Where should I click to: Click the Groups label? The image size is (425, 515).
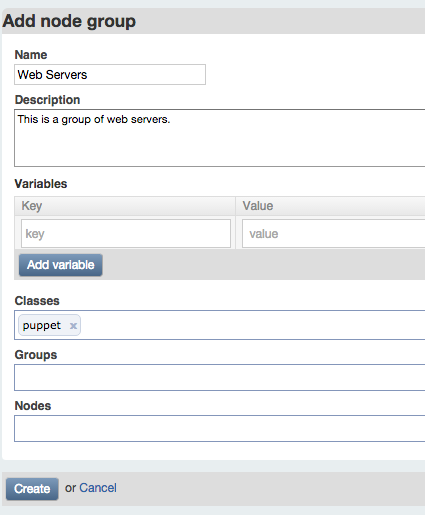pyautogui.click(x=36, y=355)
